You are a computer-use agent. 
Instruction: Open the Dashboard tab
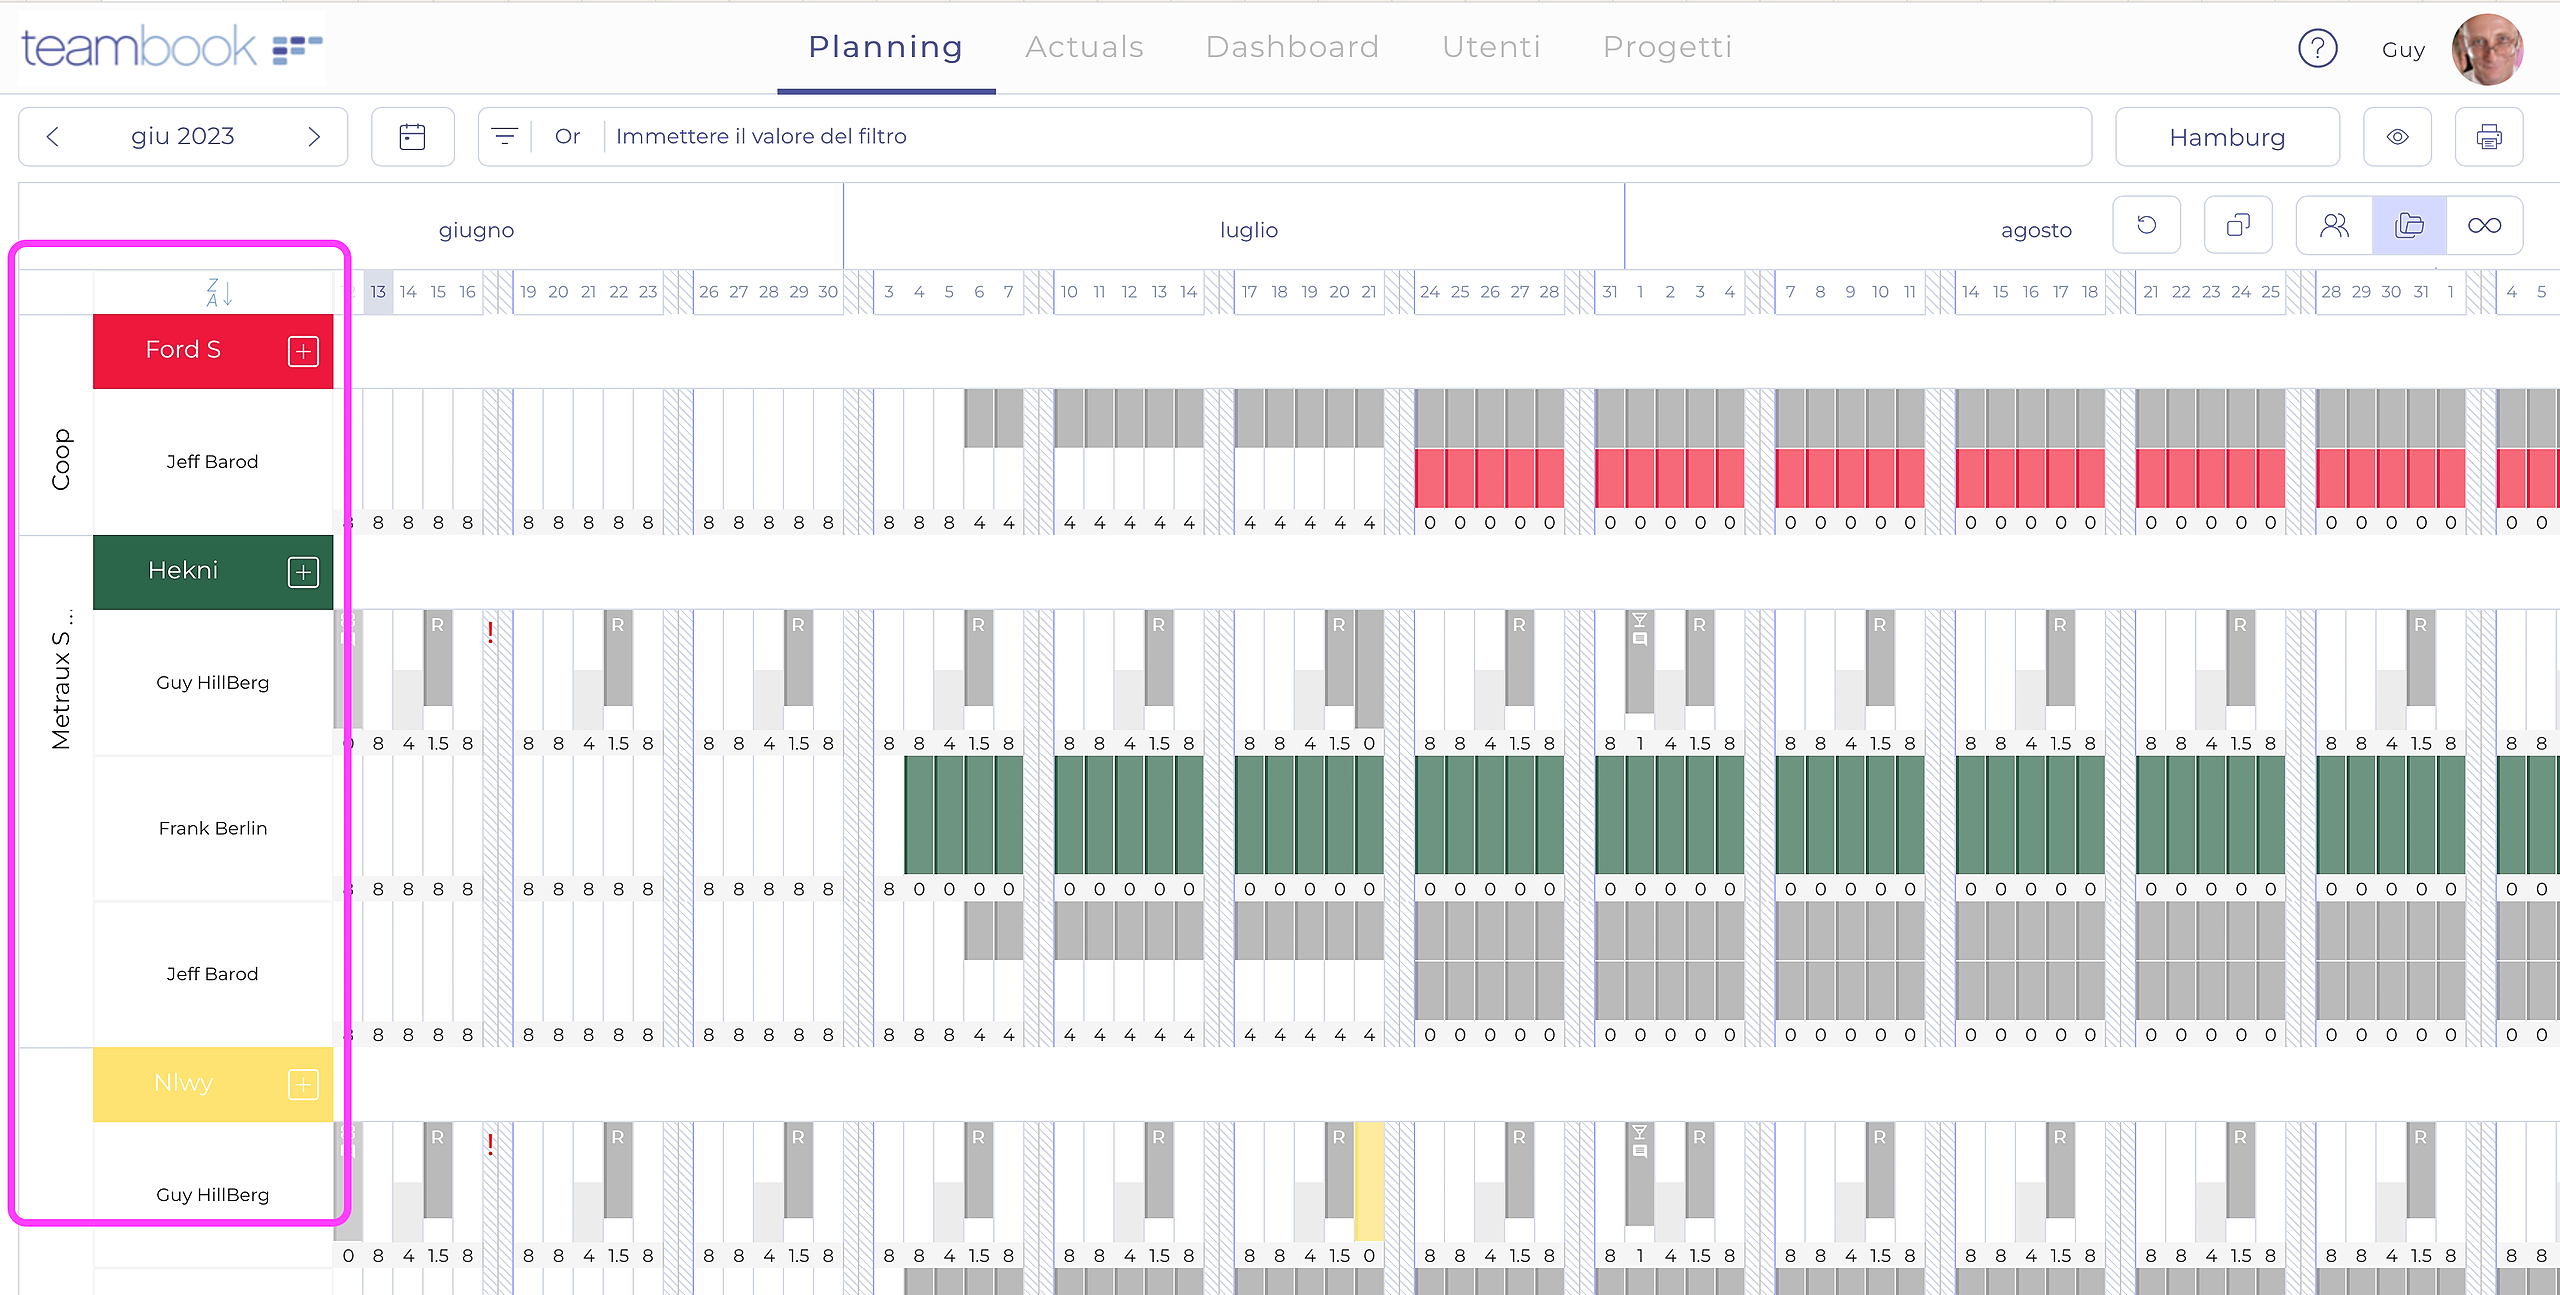click(x=1292, y=47)
